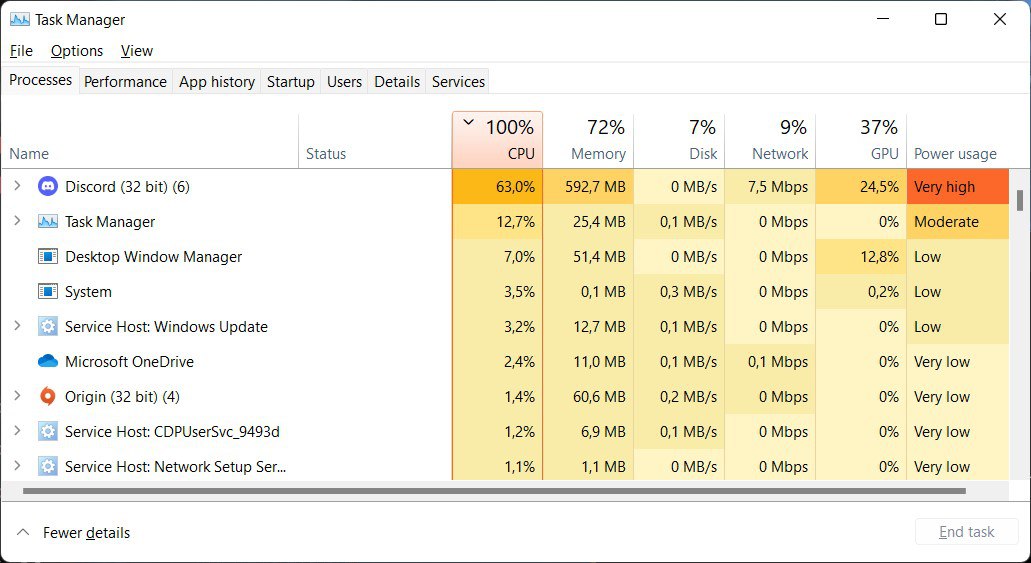Expand the Discord process group
The height and width of the screenshot is (563, 1031).
(x=18, y=186)
